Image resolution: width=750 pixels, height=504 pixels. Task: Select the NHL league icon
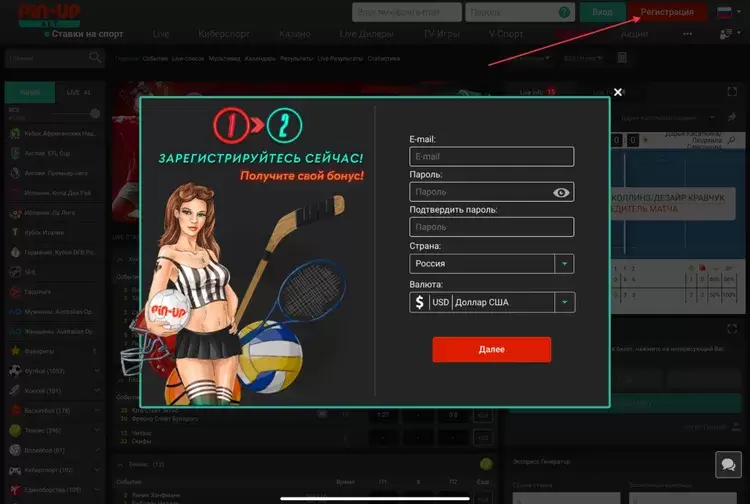click(x=15, y=272)
